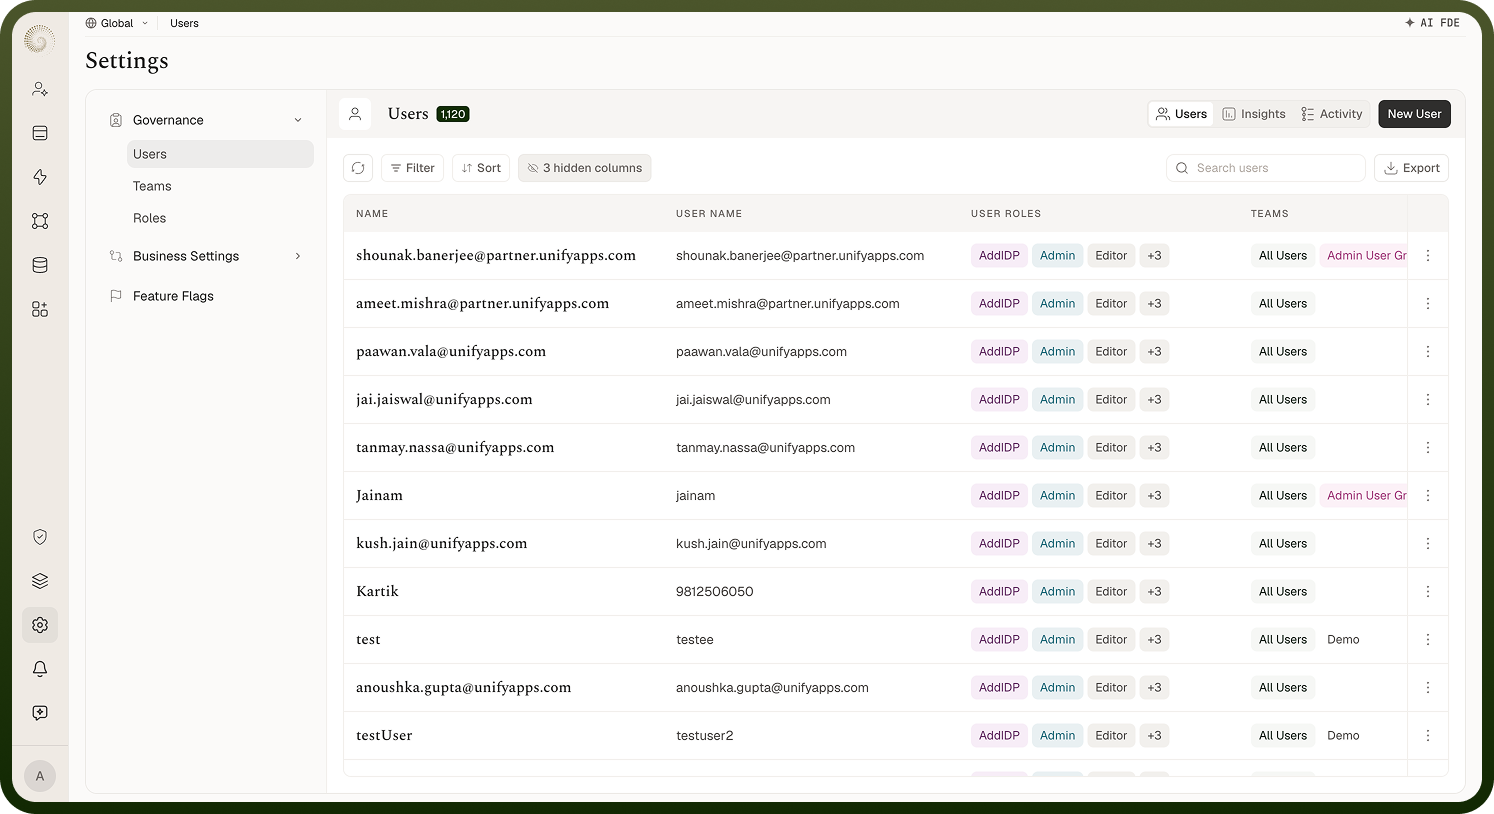Screen dimensions: 1494x814
Task: Open the feedback chat icon
Action: point(40,713)
